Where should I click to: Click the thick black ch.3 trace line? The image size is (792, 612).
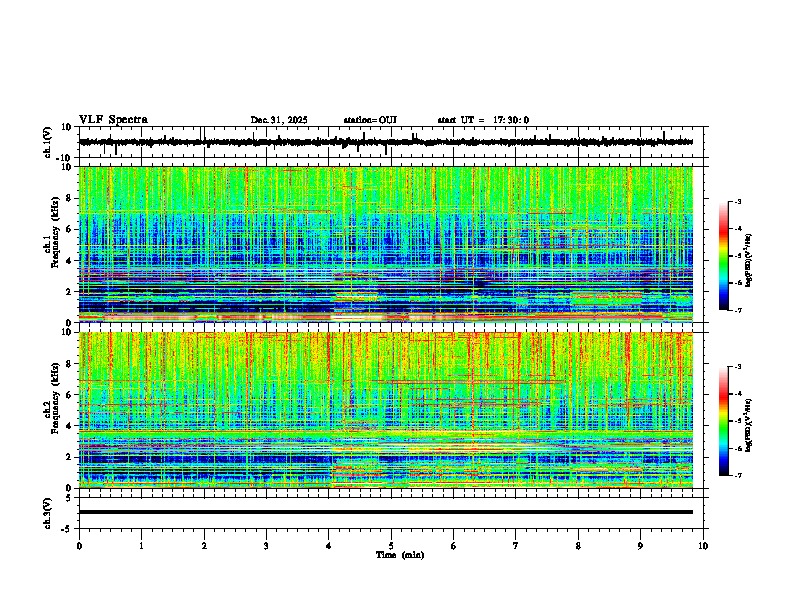point(386,512)
